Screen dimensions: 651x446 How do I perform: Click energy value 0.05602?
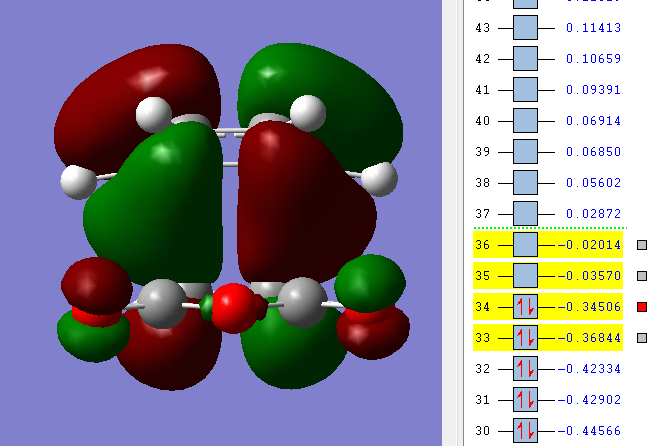pyautogui.click(x=593, y=183)
